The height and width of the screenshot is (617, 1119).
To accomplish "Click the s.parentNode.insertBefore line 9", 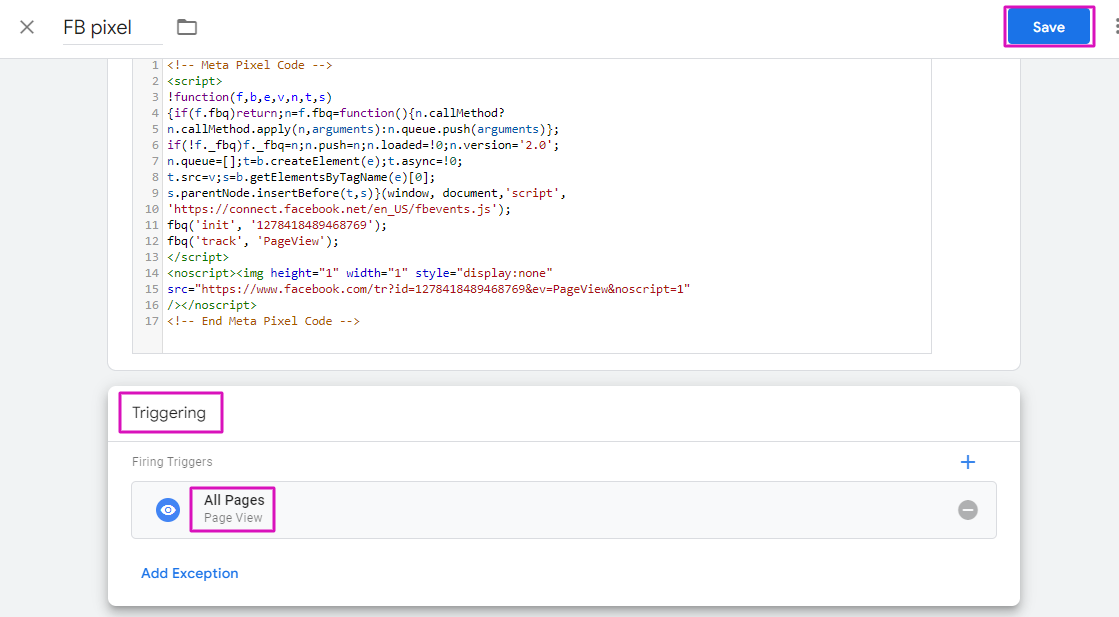I will [367, 193].
